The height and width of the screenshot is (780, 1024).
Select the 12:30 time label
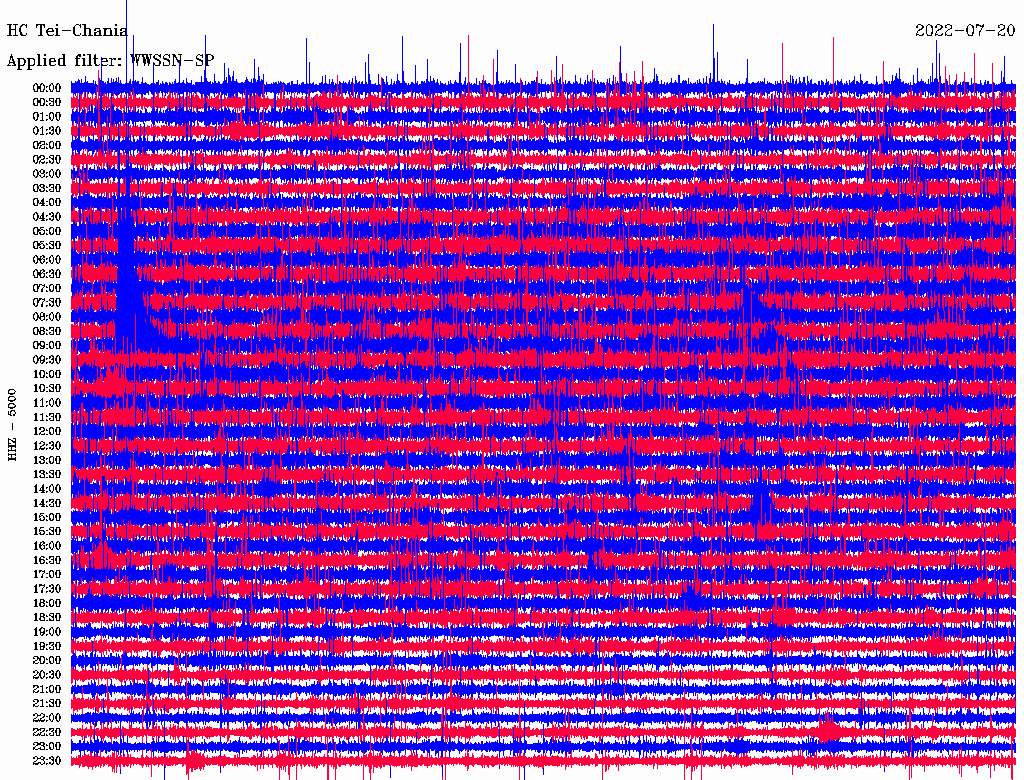pyautogui.click(x=46, y=446)
